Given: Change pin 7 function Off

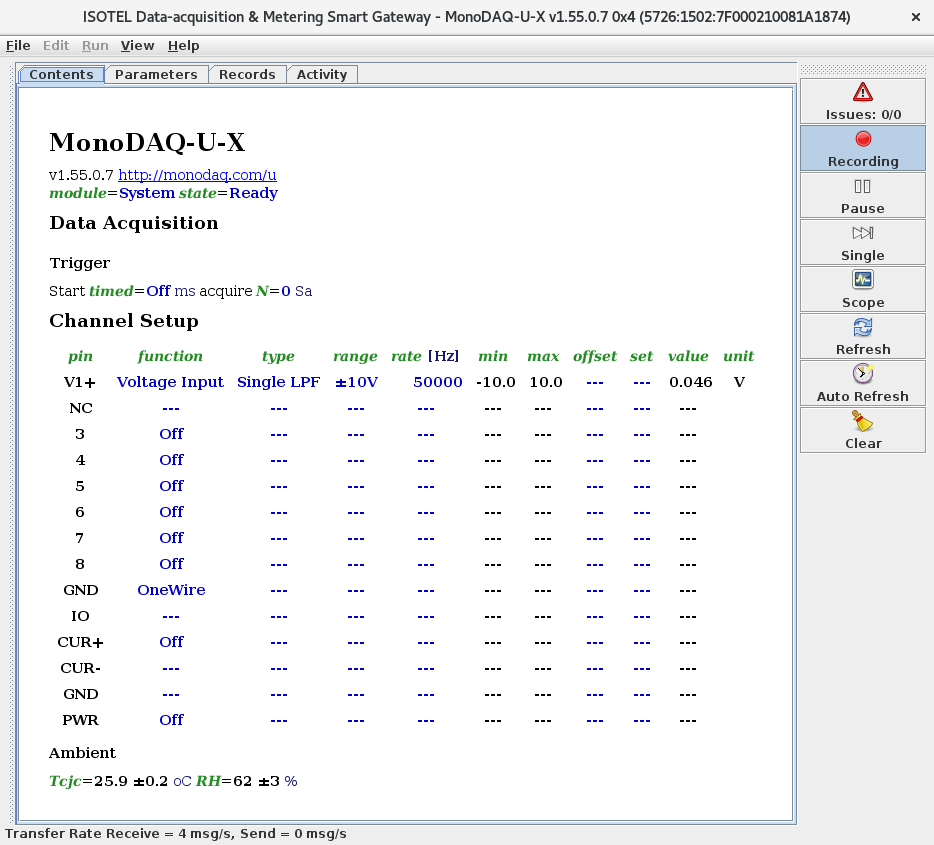Looking at the screenshot, I should (x=172, y=538).
